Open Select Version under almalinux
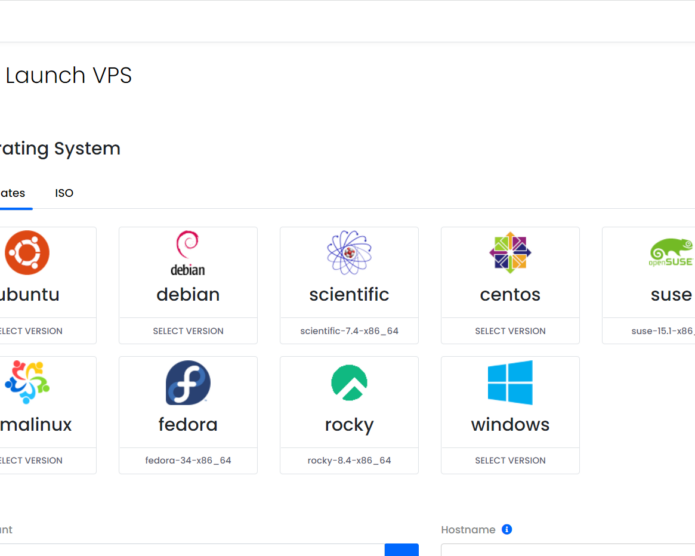The image size is (695, 556). pos(31,461)
